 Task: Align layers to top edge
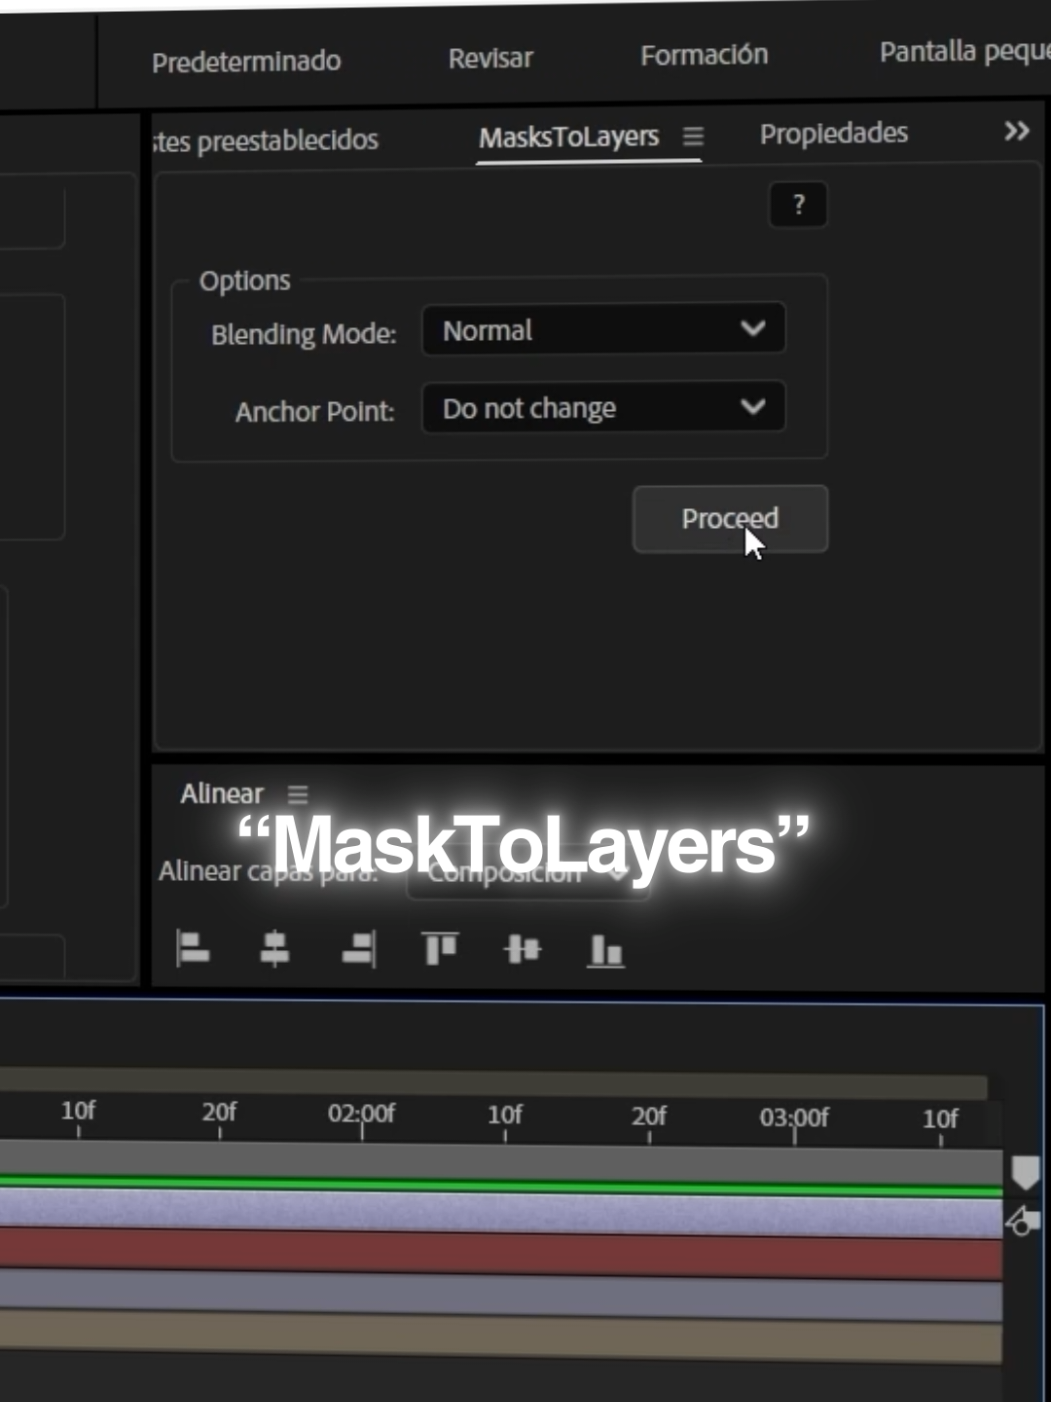(x=440, y=948)
